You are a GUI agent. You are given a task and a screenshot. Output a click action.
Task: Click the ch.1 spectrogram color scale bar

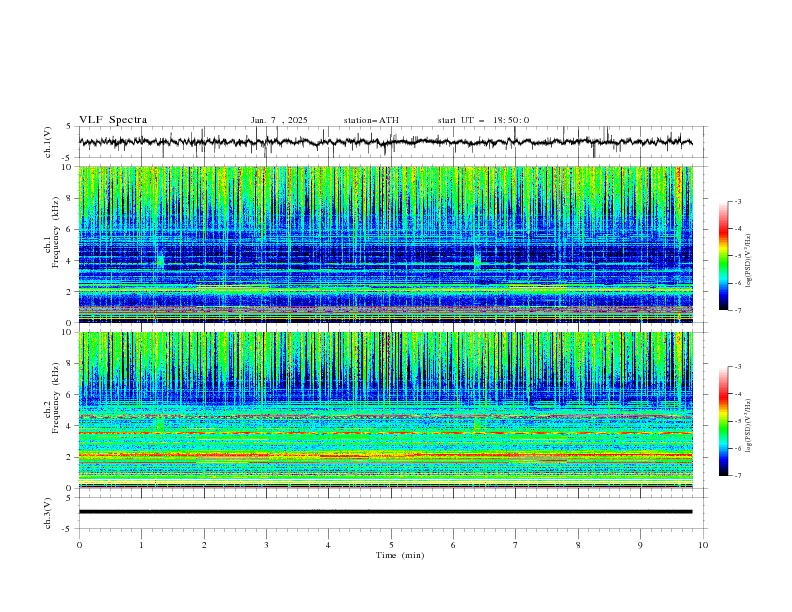pyautogui.click(x=723, y=255)
